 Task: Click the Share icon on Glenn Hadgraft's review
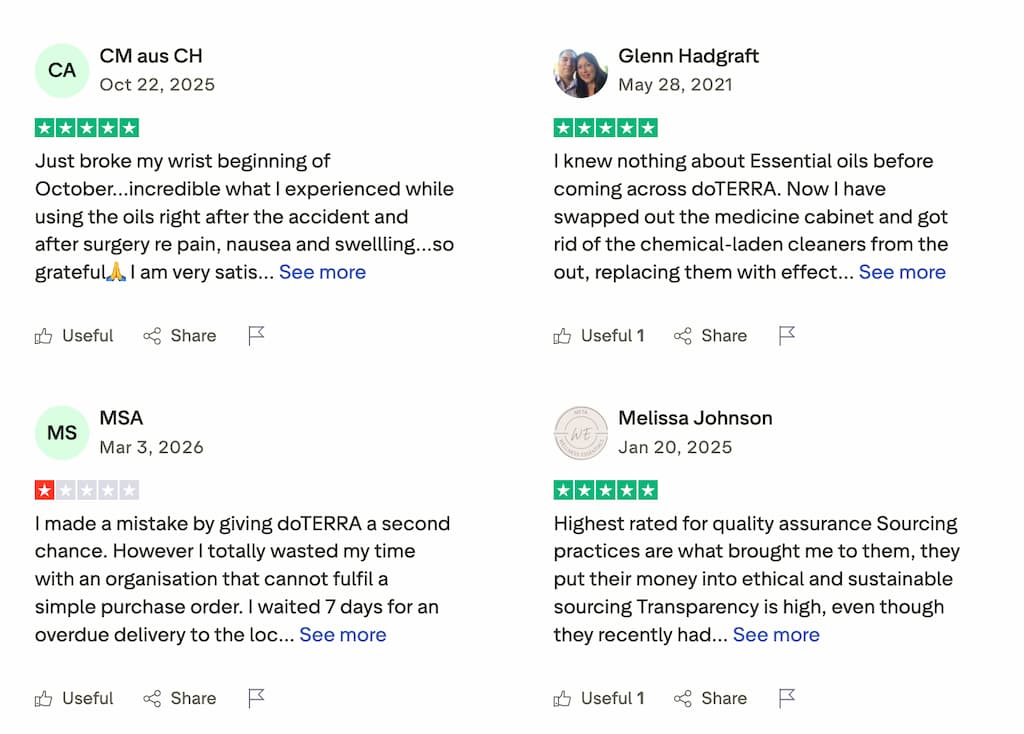tap(682, 336)
